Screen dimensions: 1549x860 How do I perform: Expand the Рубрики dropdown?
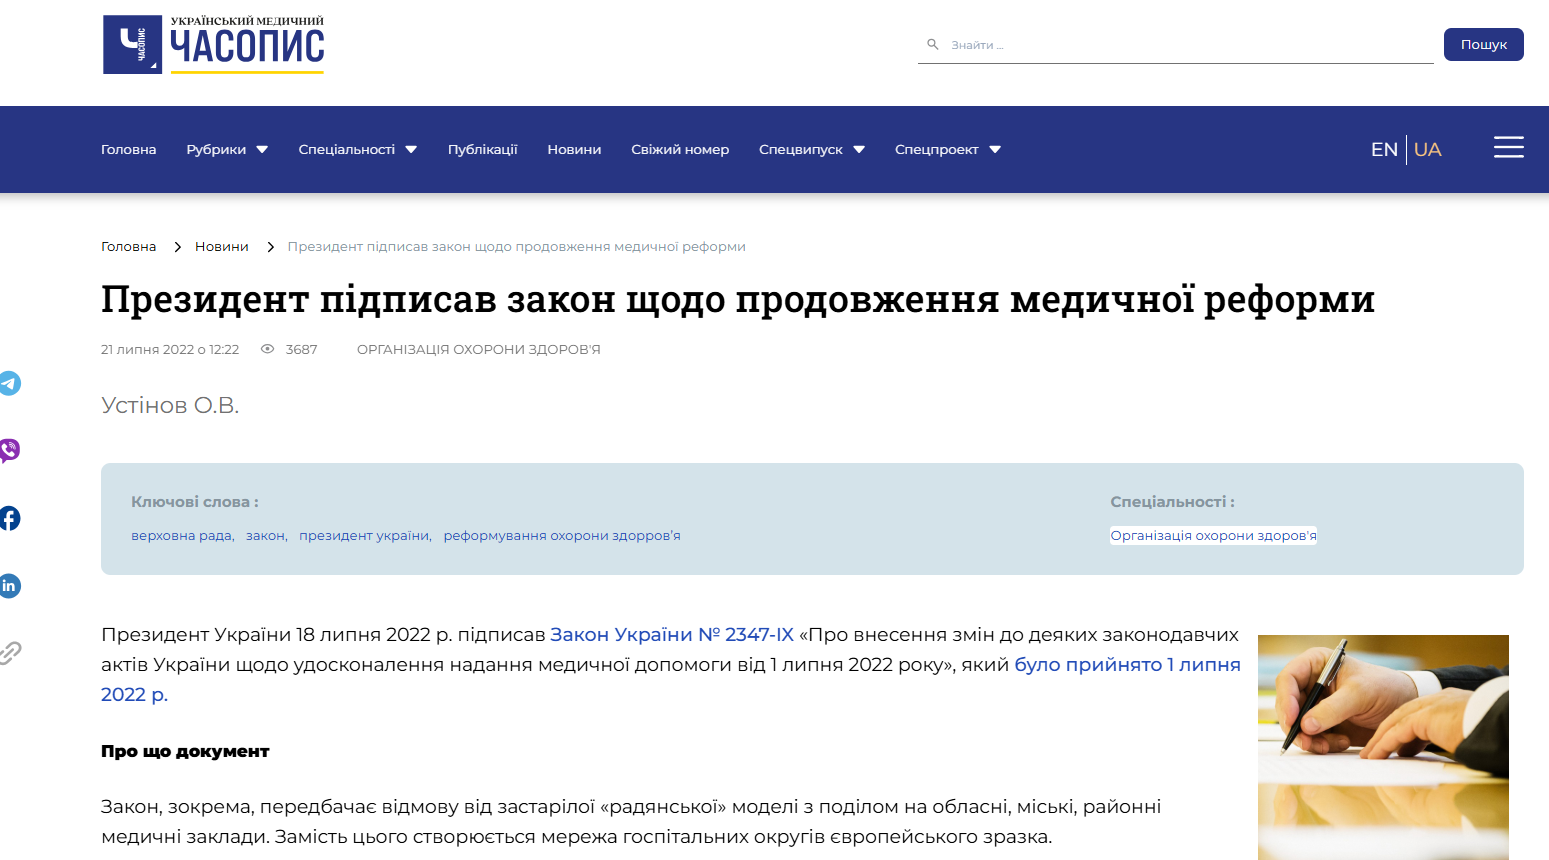[x=227, y=149]
